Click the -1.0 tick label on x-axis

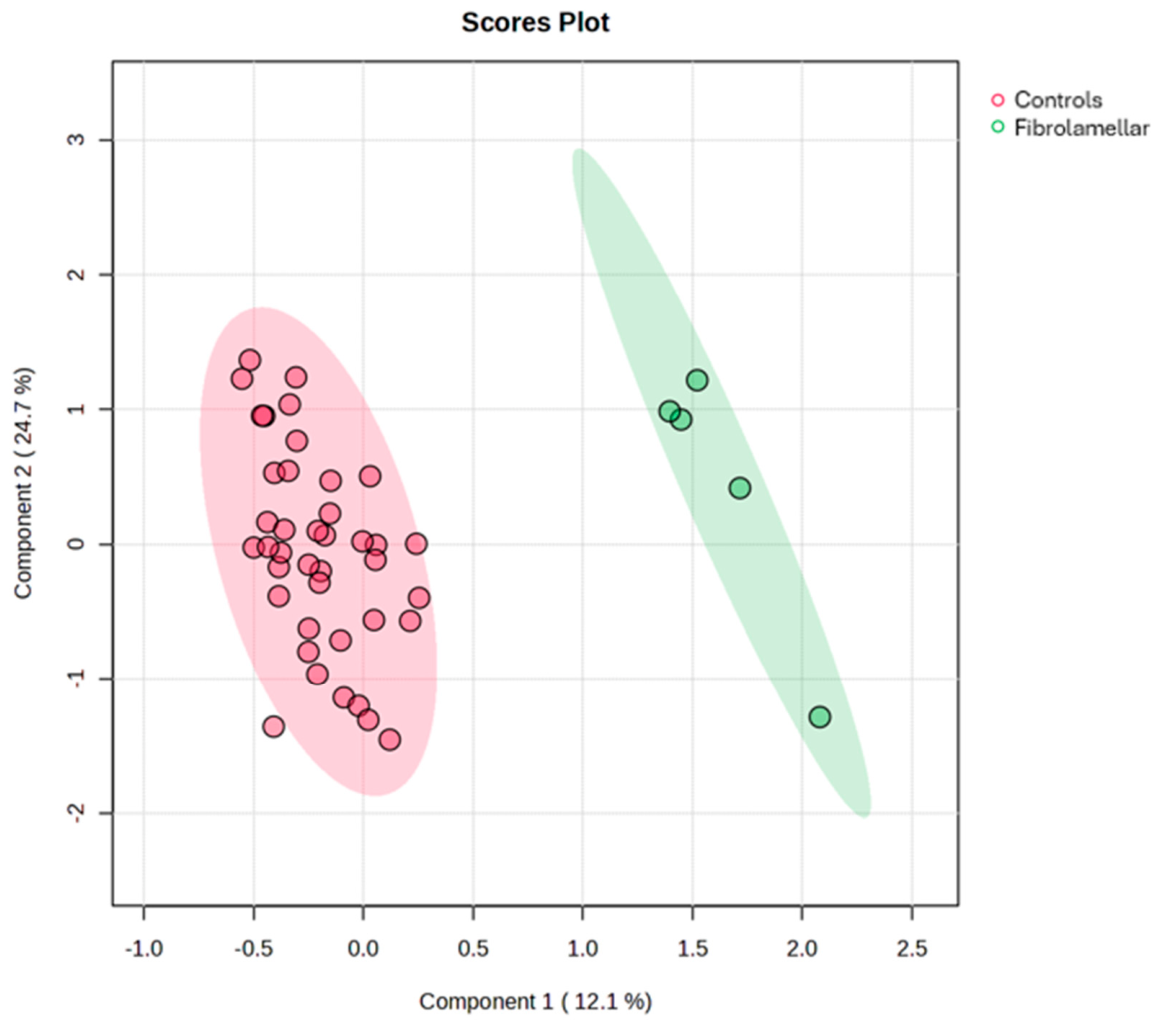144,949
